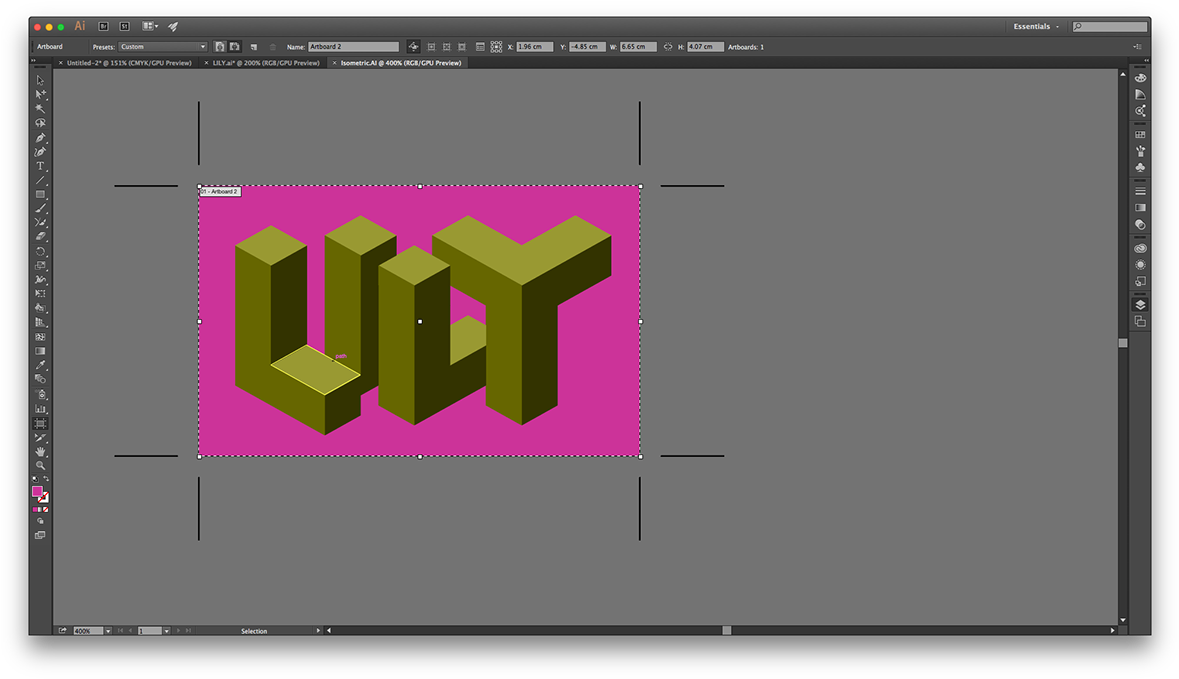1179x679 pixels.
Task: Pick the Magic Wand tool
Action: pyautogui.click(x=40, y=108)
